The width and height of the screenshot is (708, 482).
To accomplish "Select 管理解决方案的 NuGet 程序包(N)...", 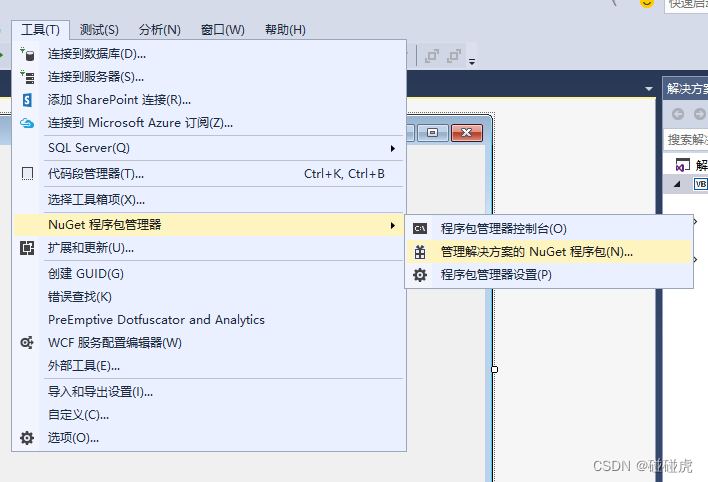I will tap(549, 252).
